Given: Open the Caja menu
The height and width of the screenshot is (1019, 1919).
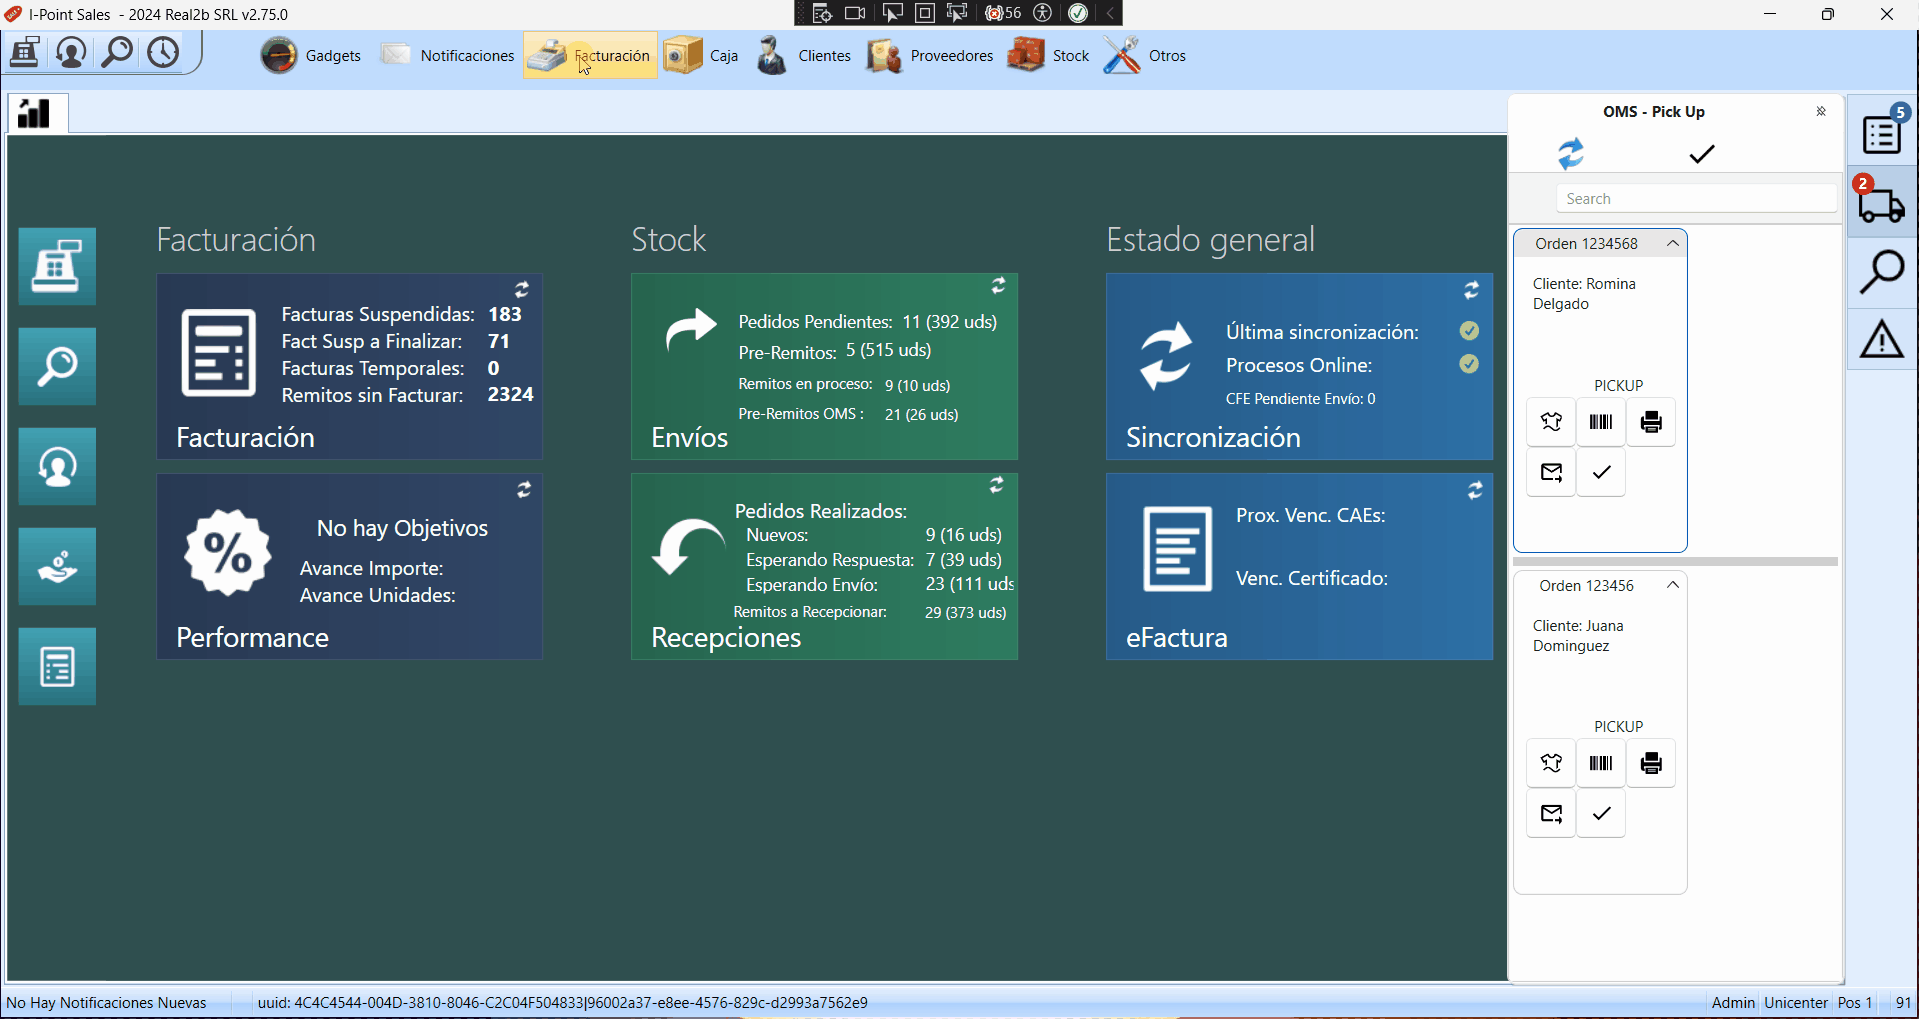Looking at the screenshot, I should click(701, 56).
